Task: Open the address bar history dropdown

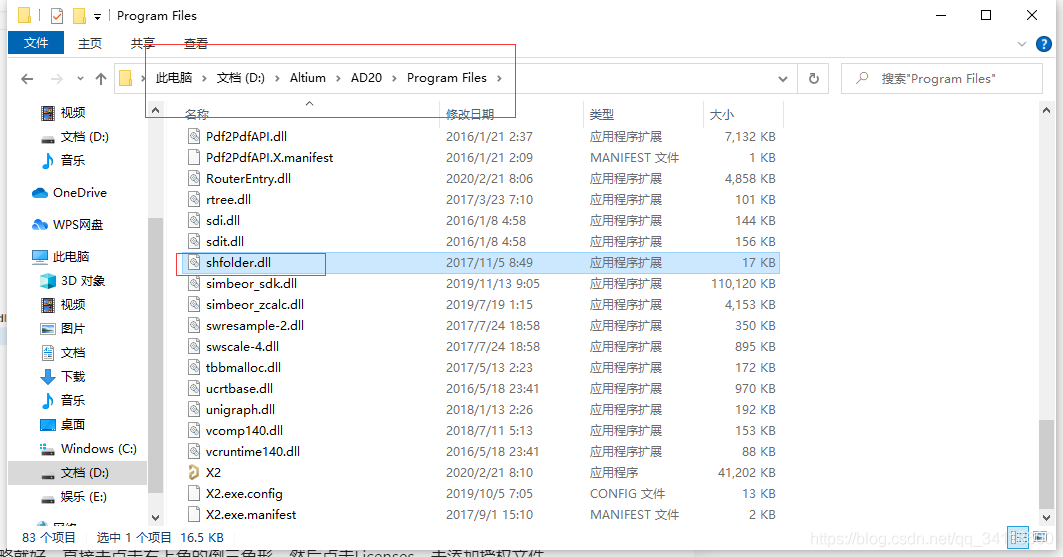Action: click(x=783, y=79)
